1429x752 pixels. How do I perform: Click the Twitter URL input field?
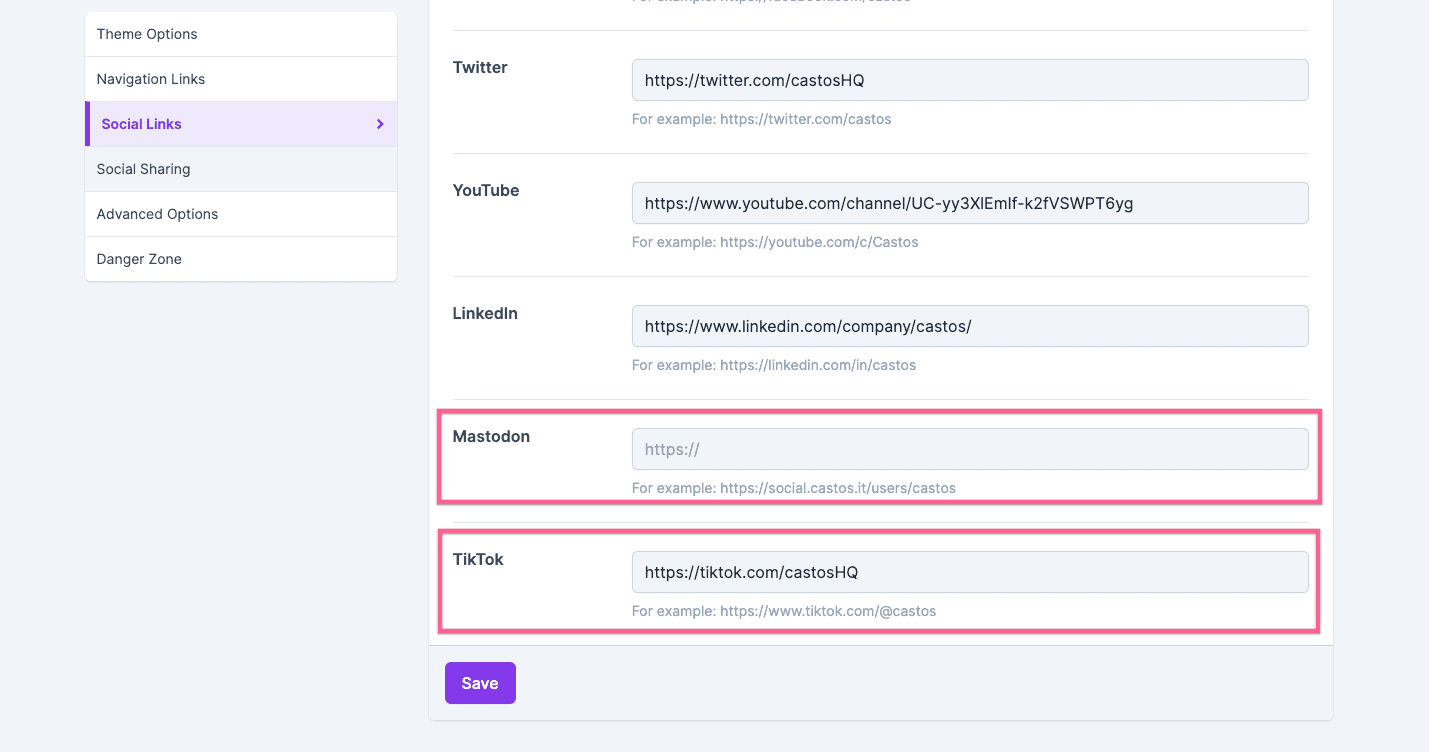click(x=970, y=80)
